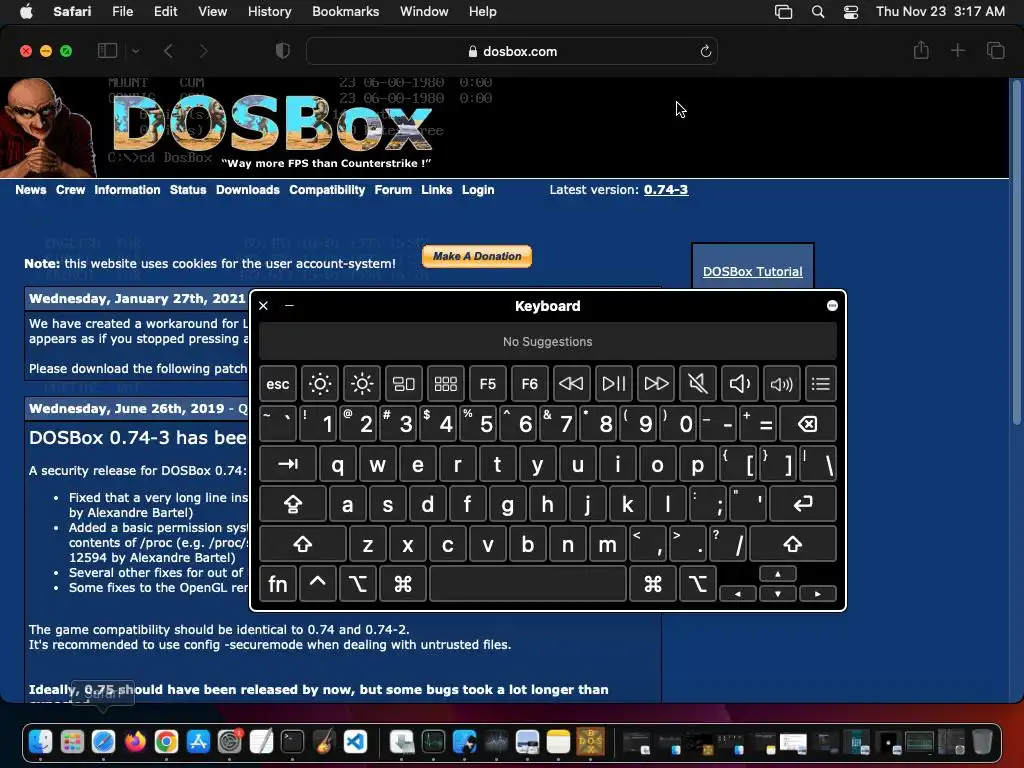
Task: Tap the up arrow key
Action: point(778,574)
